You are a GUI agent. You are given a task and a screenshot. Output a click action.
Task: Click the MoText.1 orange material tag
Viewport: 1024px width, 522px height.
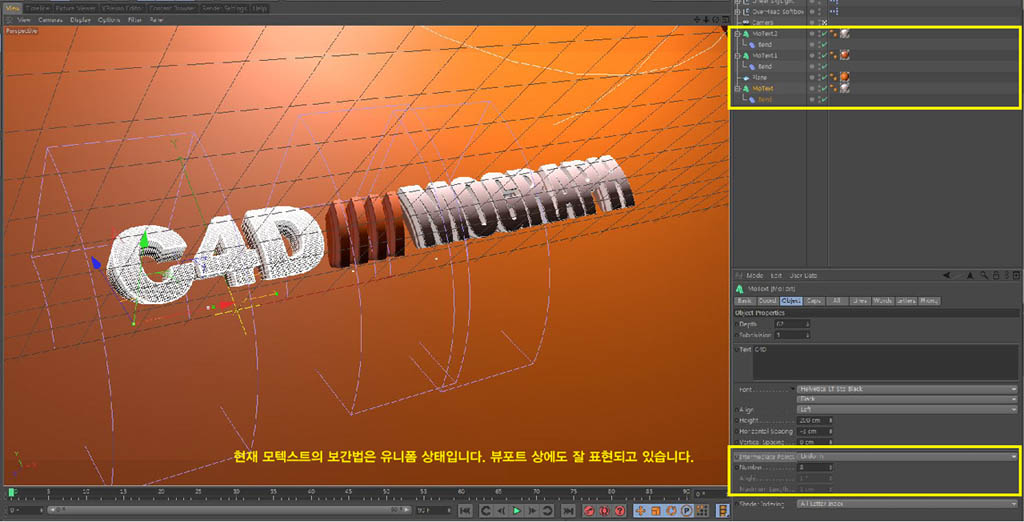(844, 55)
